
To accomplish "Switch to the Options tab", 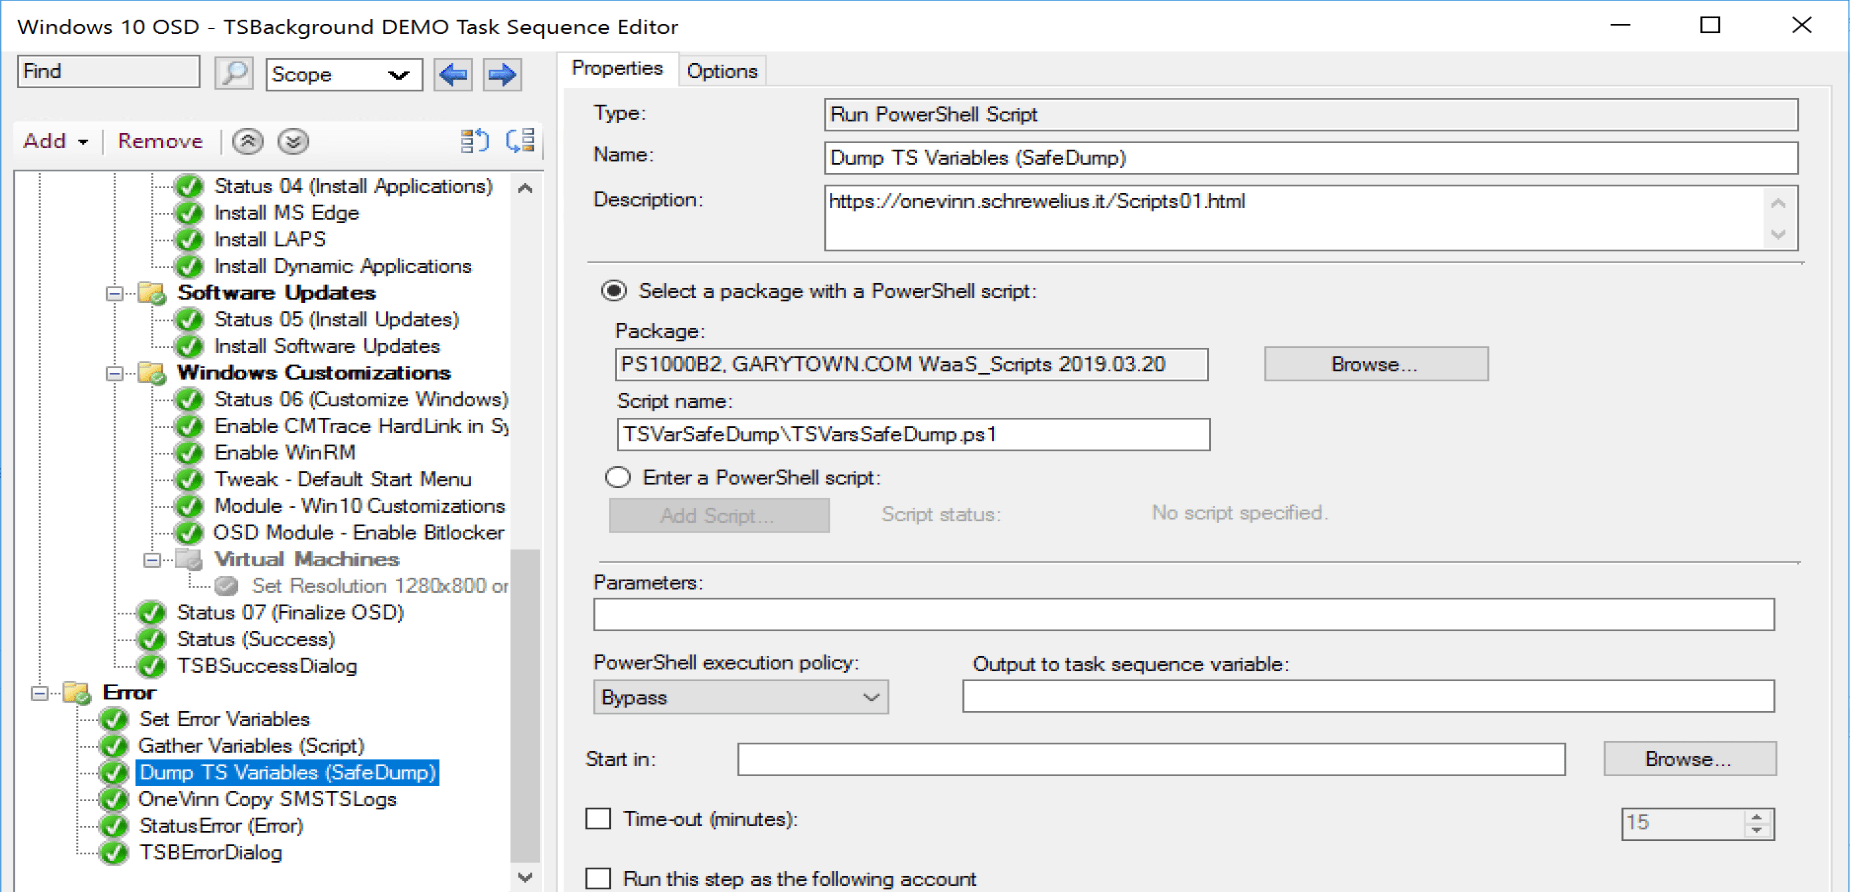I will (722, 71).
